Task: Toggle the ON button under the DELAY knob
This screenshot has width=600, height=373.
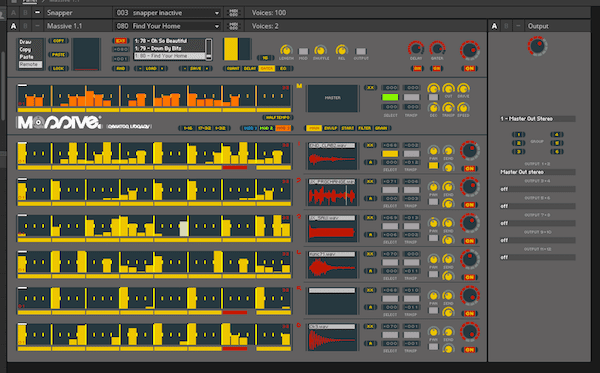Action: [417, 68]
